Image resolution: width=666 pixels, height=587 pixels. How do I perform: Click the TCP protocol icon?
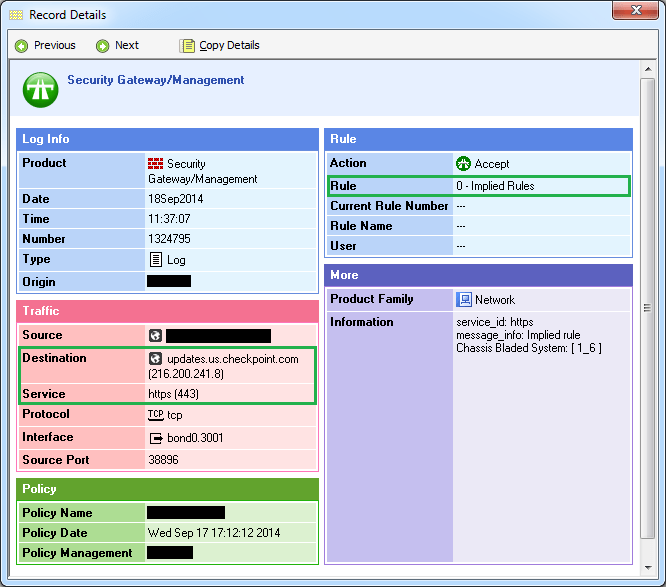(155, 415)
